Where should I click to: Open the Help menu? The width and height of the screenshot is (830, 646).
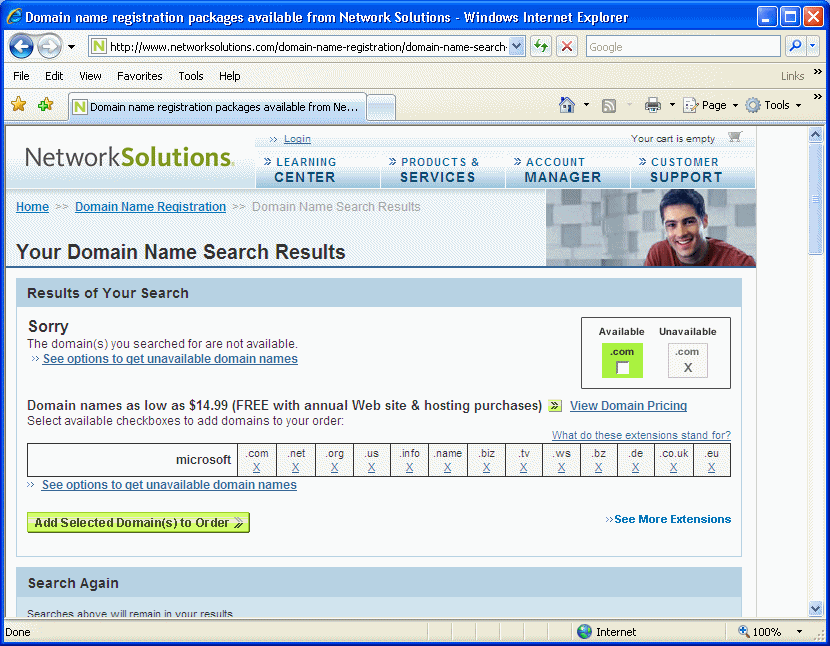click(230, 76)
